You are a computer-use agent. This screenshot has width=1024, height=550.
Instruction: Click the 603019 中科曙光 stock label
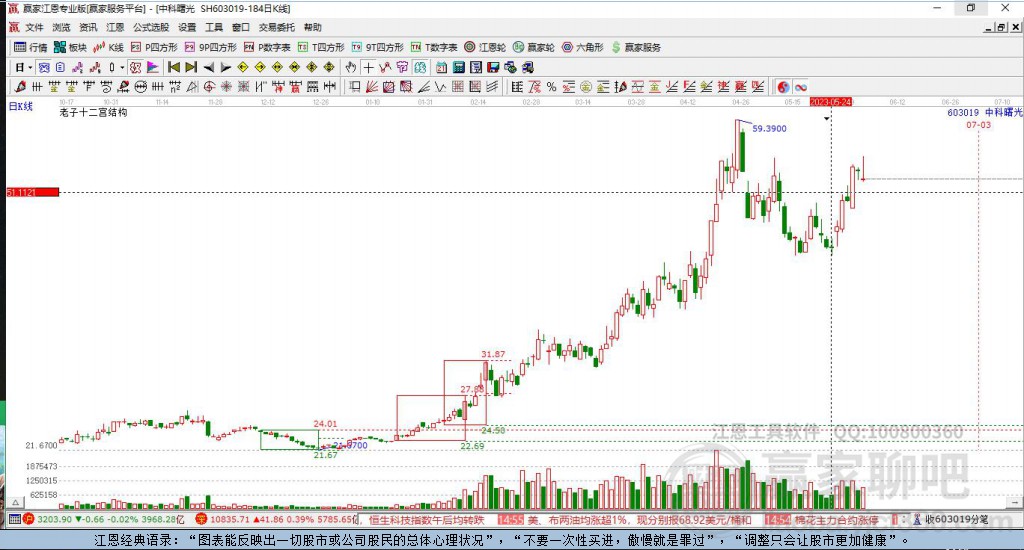tap(985, 112)
